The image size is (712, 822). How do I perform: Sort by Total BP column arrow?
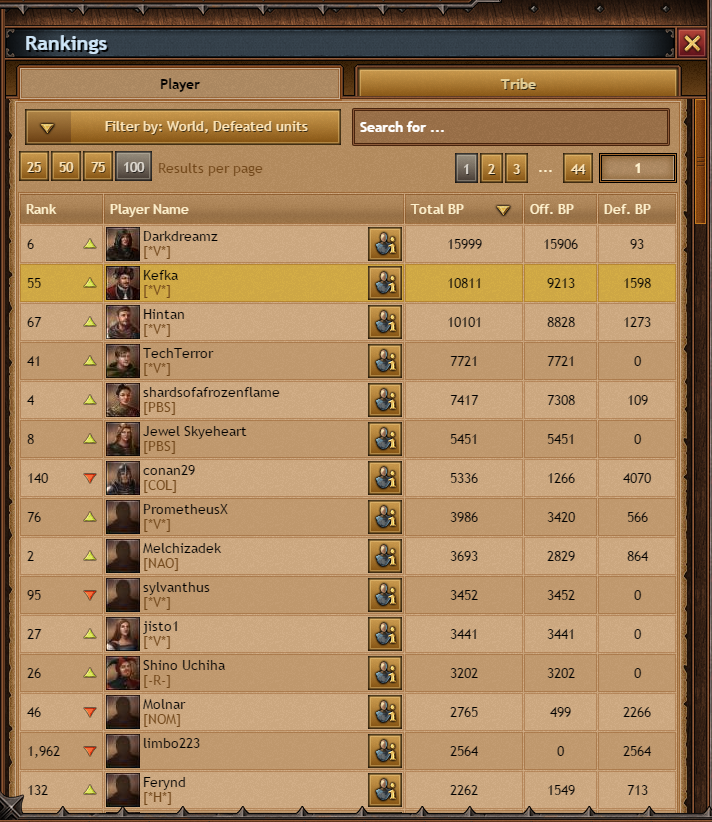point(503,210)
